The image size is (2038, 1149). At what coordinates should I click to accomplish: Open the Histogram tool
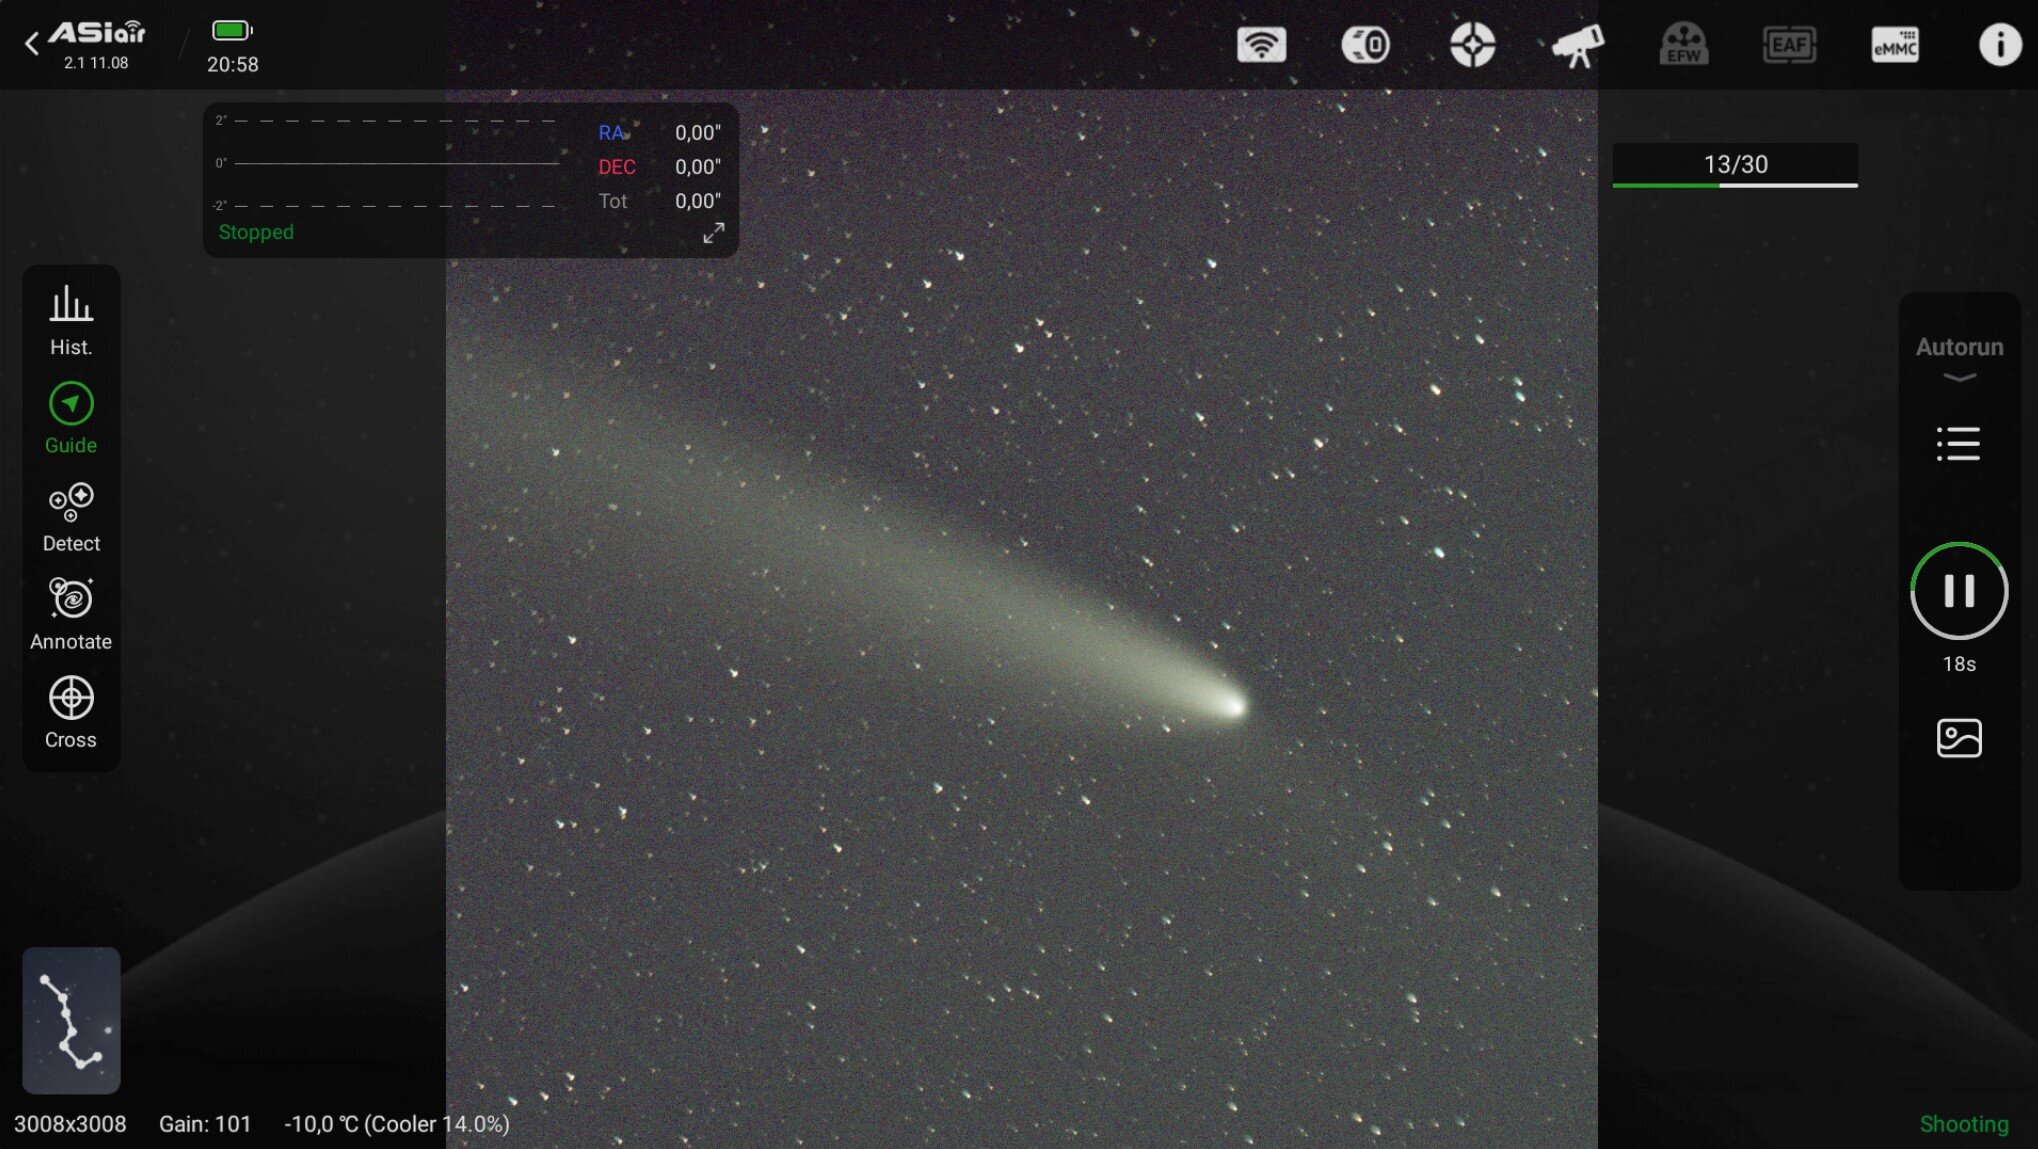(71, 320)
